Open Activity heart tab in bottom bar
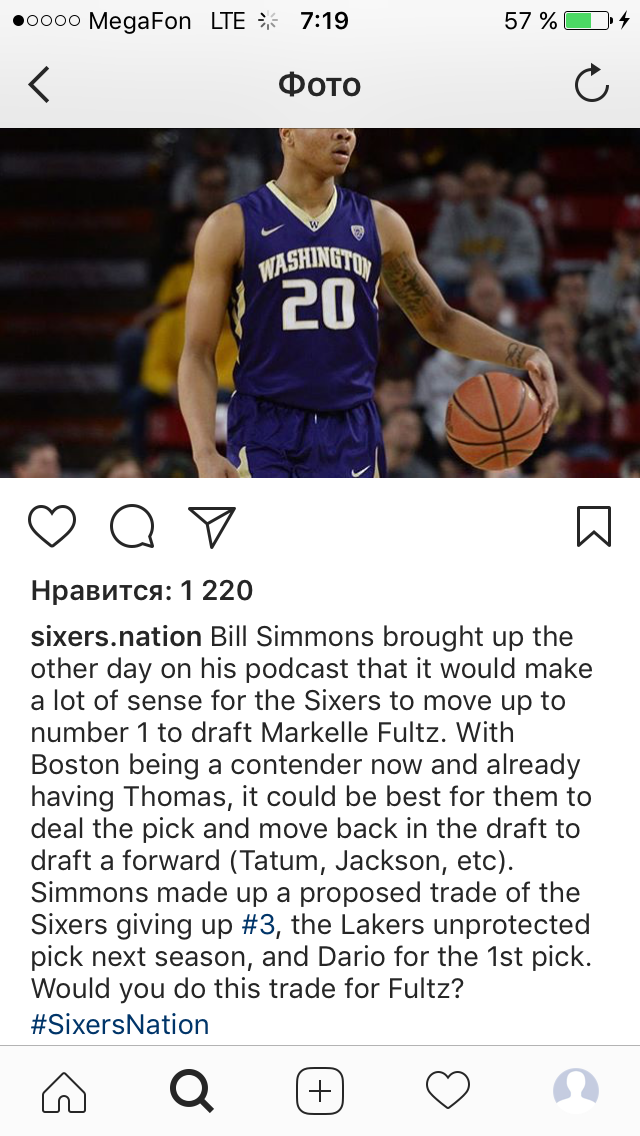Image resolution: width=640 pixels, height=1136 pixels. pos(448,1090)
